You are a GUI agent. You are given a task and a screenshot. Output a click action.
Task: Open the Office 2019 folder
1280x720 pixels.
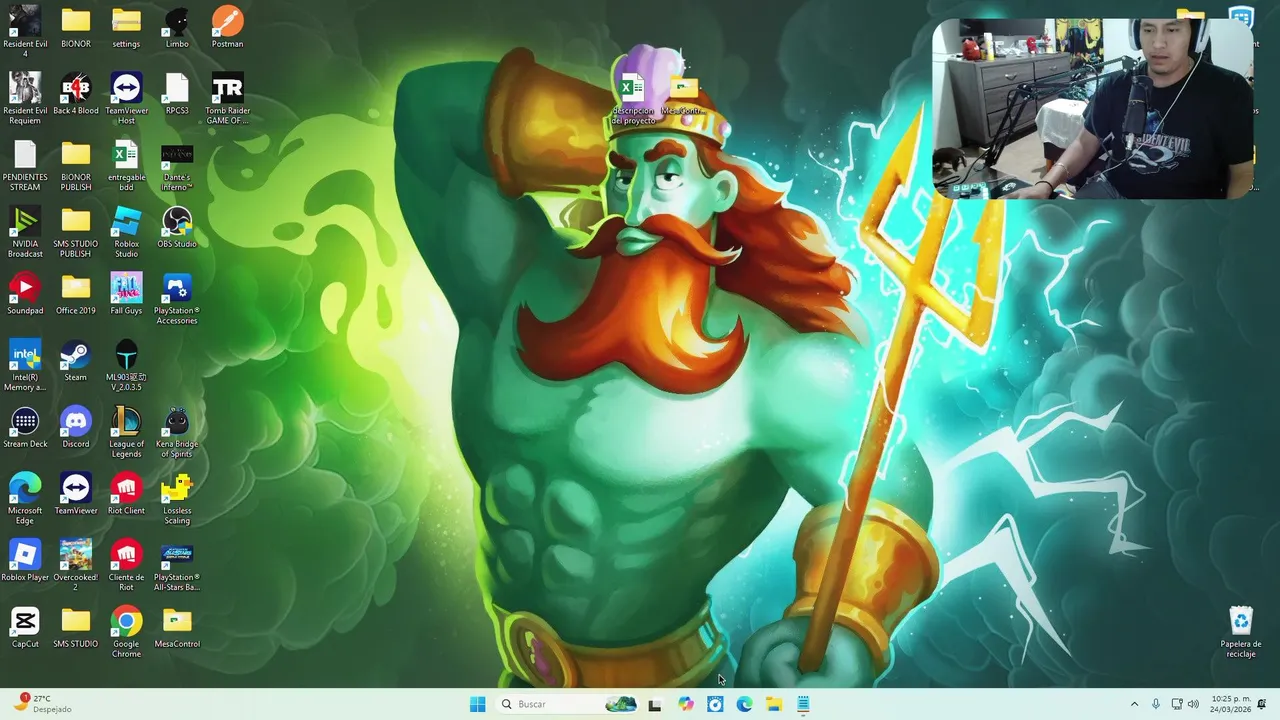click(76, 294)
